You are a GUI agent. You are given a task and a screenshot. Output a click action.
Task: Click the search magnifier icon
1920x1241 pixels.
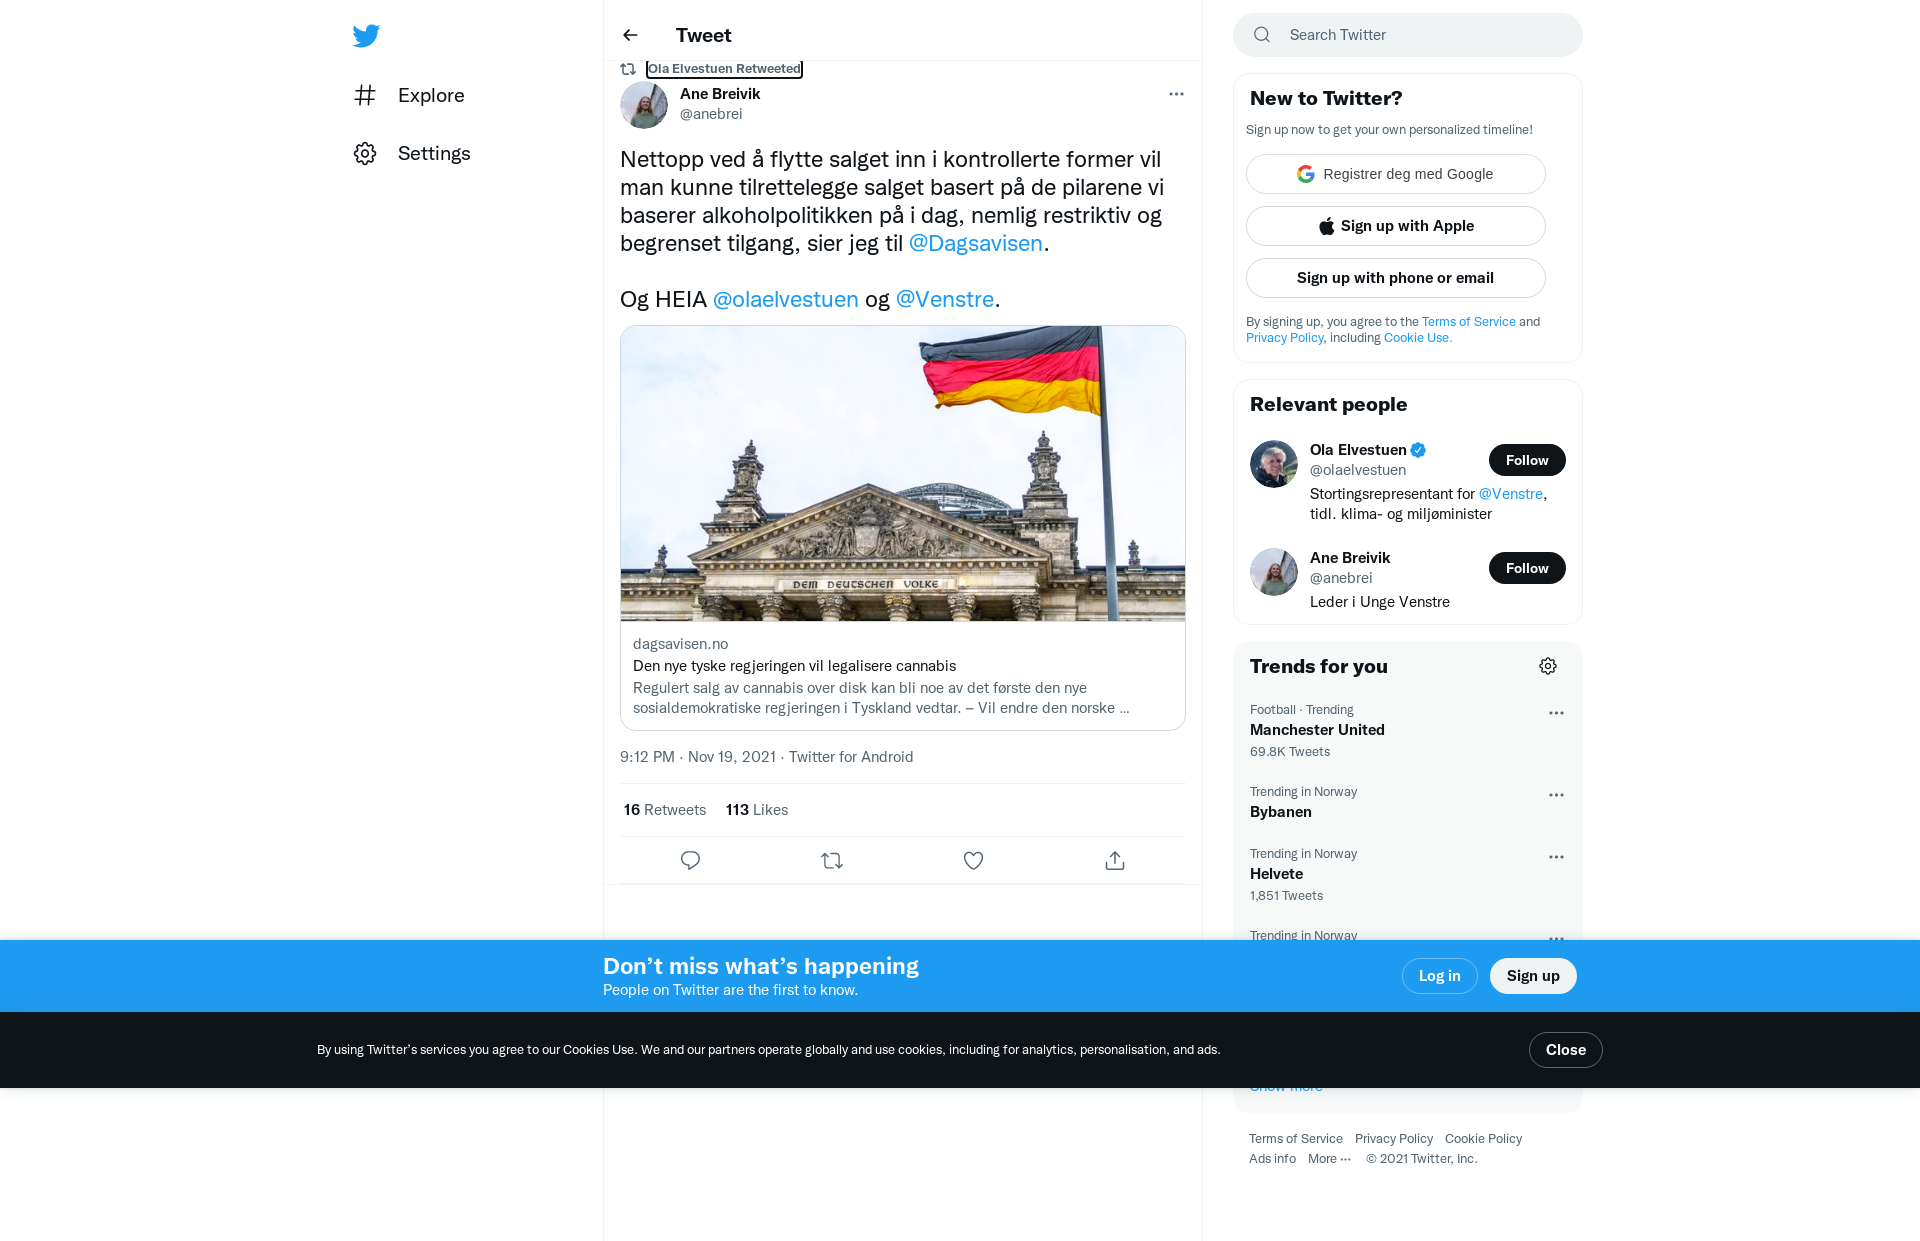tap(1262, 35)
